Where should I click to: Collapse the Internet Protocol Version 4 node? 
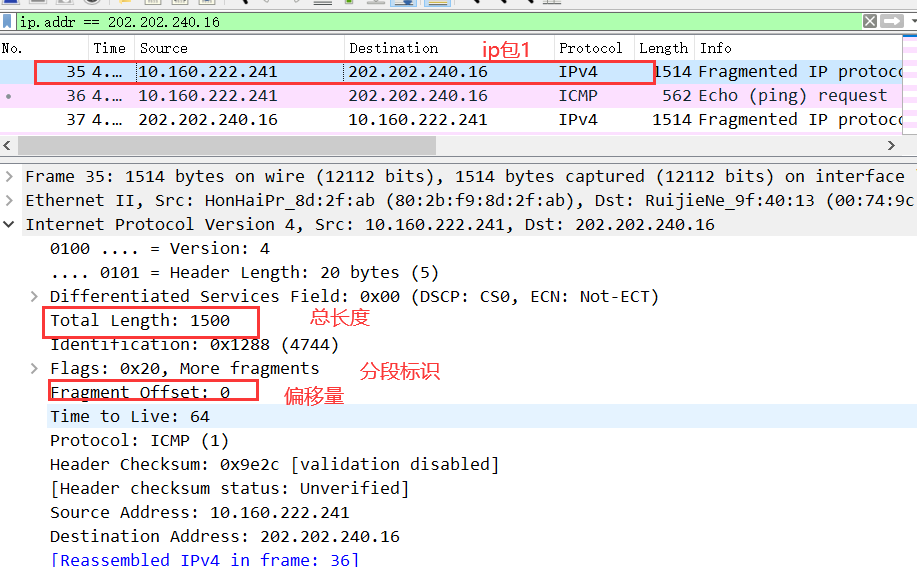click(x=9, y=224)
